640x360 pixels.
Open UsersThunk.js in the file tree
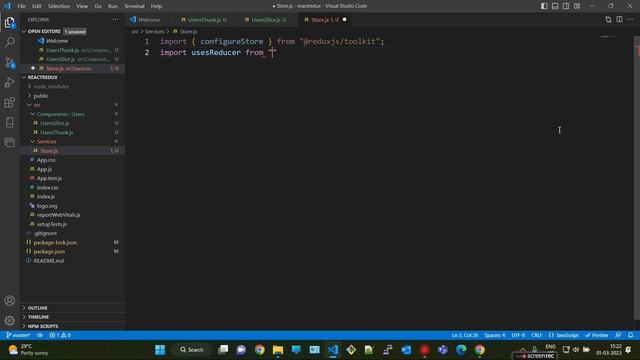56,132
